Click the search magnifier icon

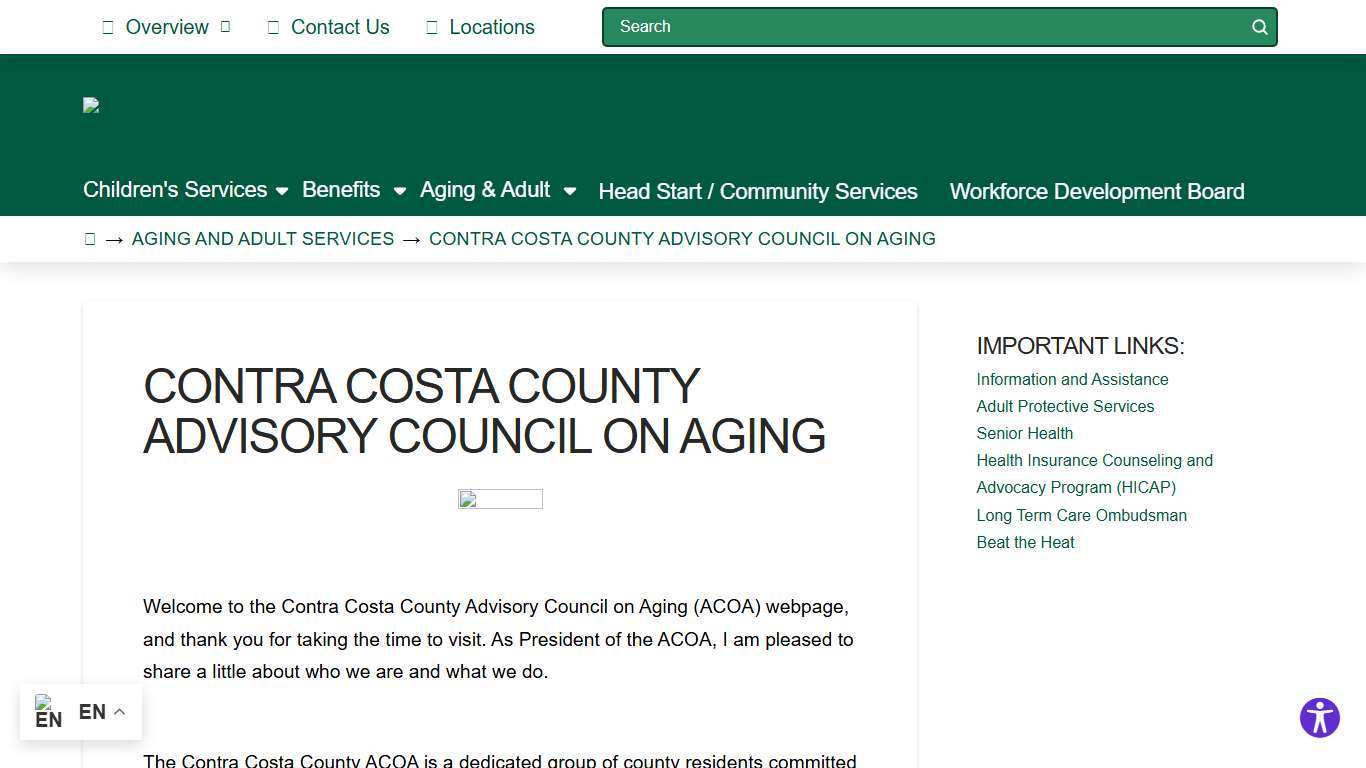coord(1259,27)
